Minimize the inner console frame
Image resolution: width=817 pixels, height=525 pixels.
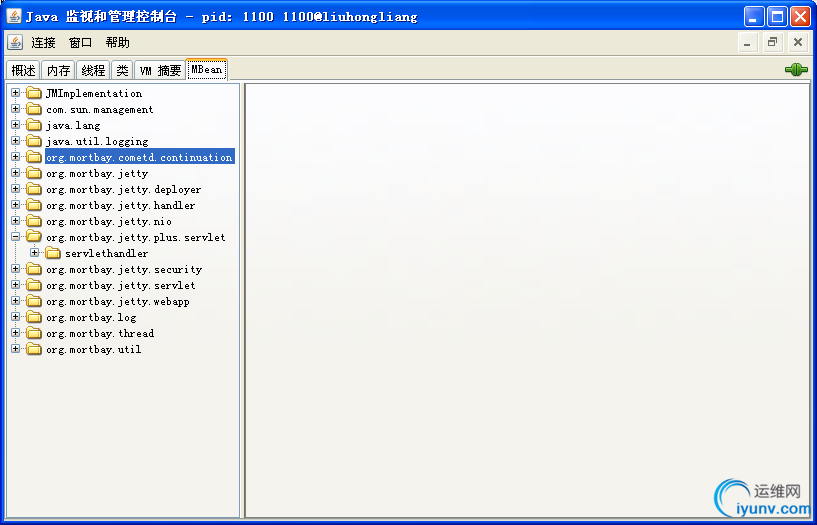(747, 43)
